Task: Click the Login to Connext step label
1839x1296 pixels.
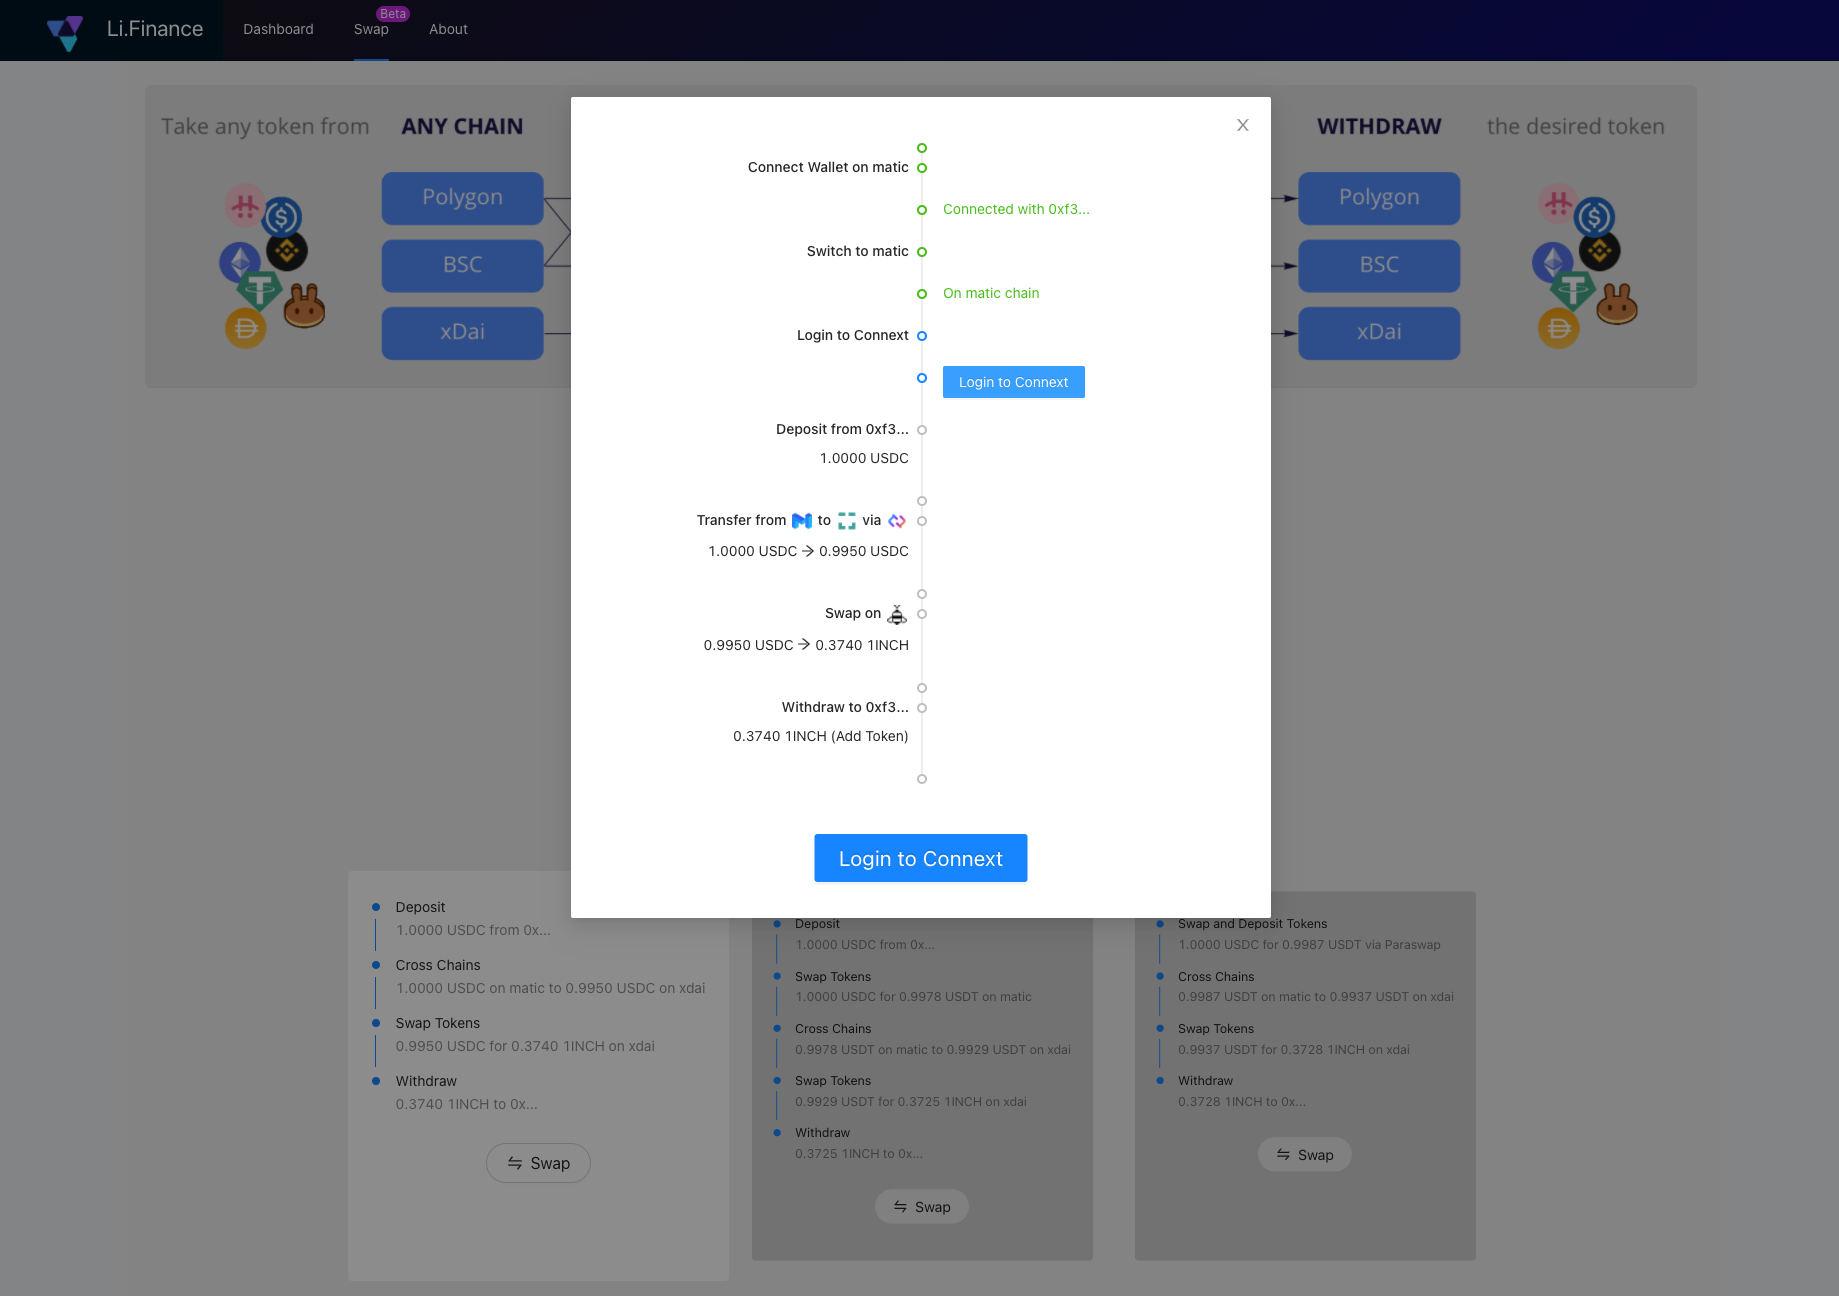Action: coord(853,335)
